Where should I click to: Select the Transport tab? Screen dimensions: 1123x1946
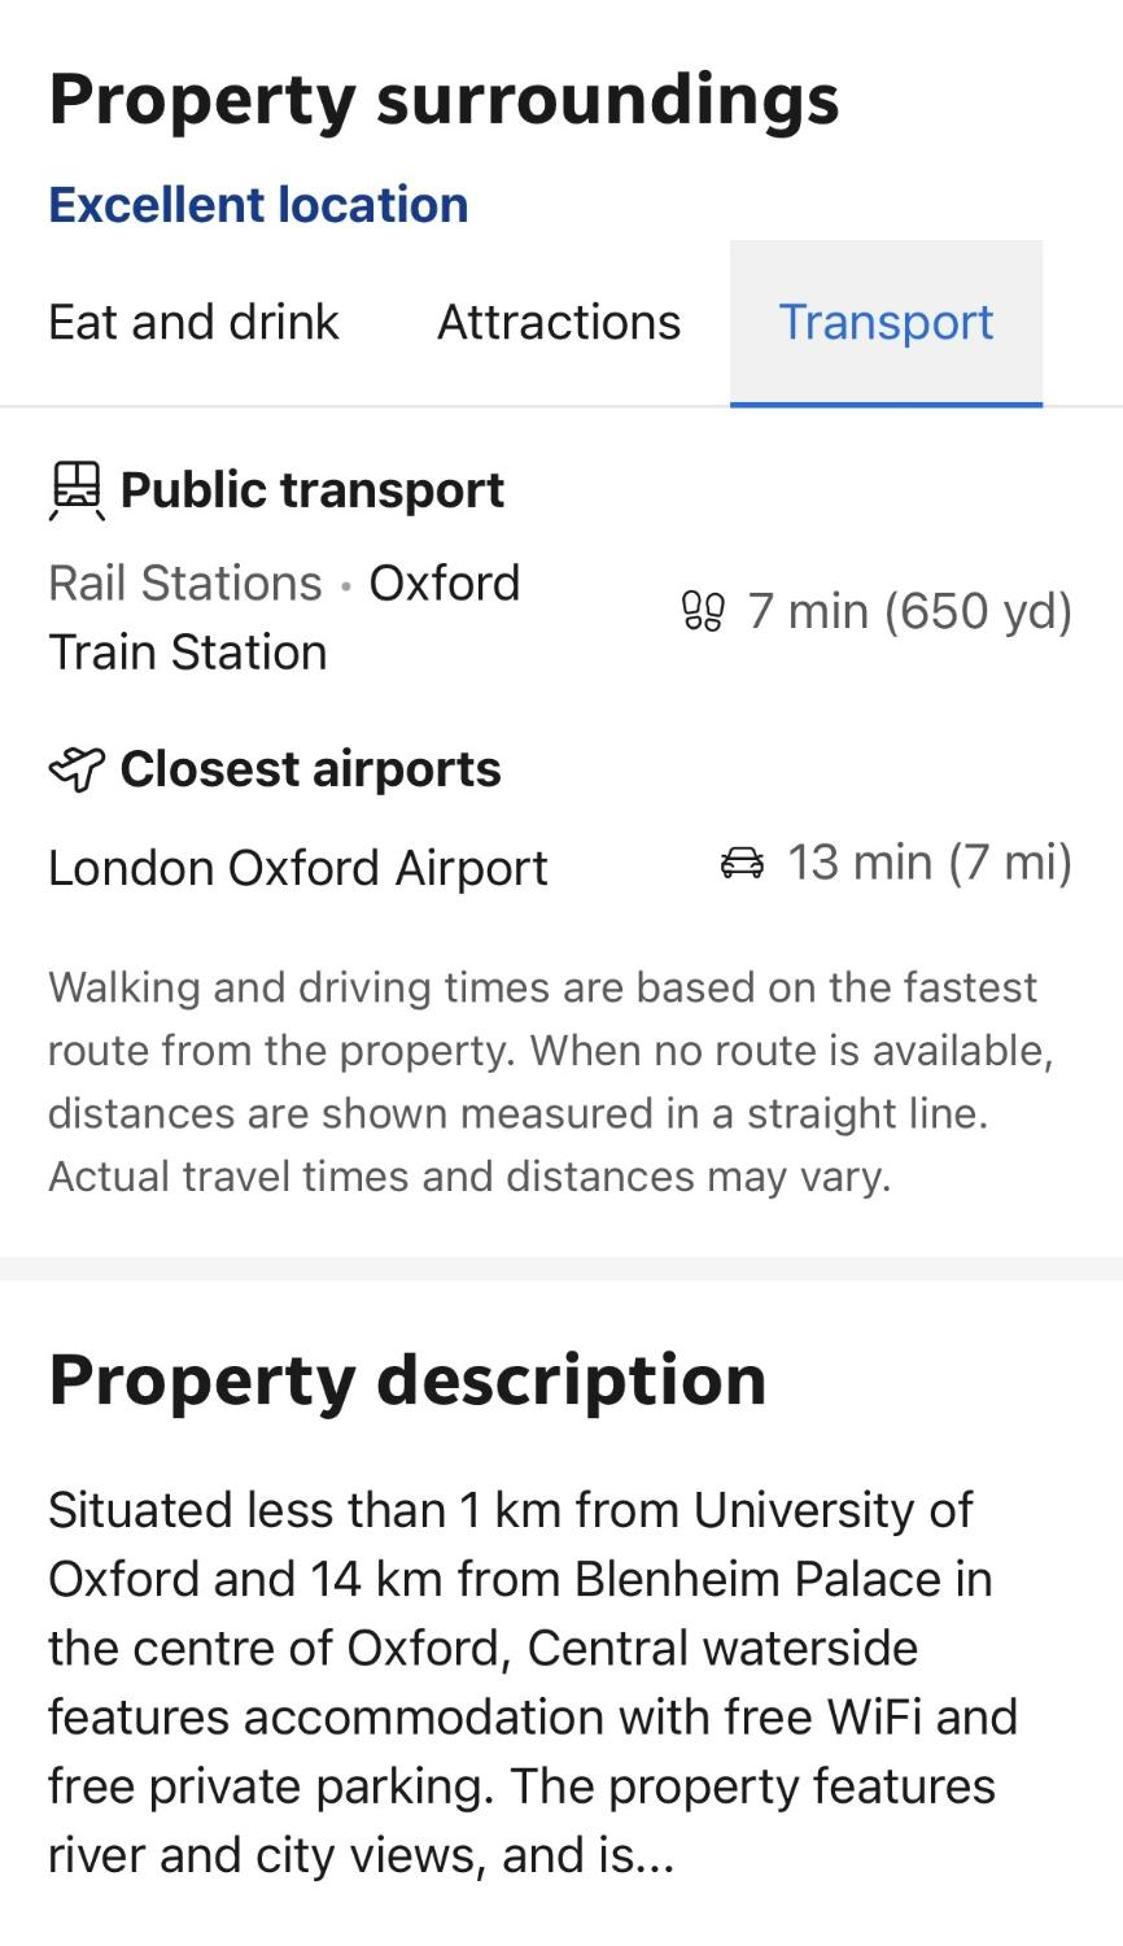(x=886, y=323)
